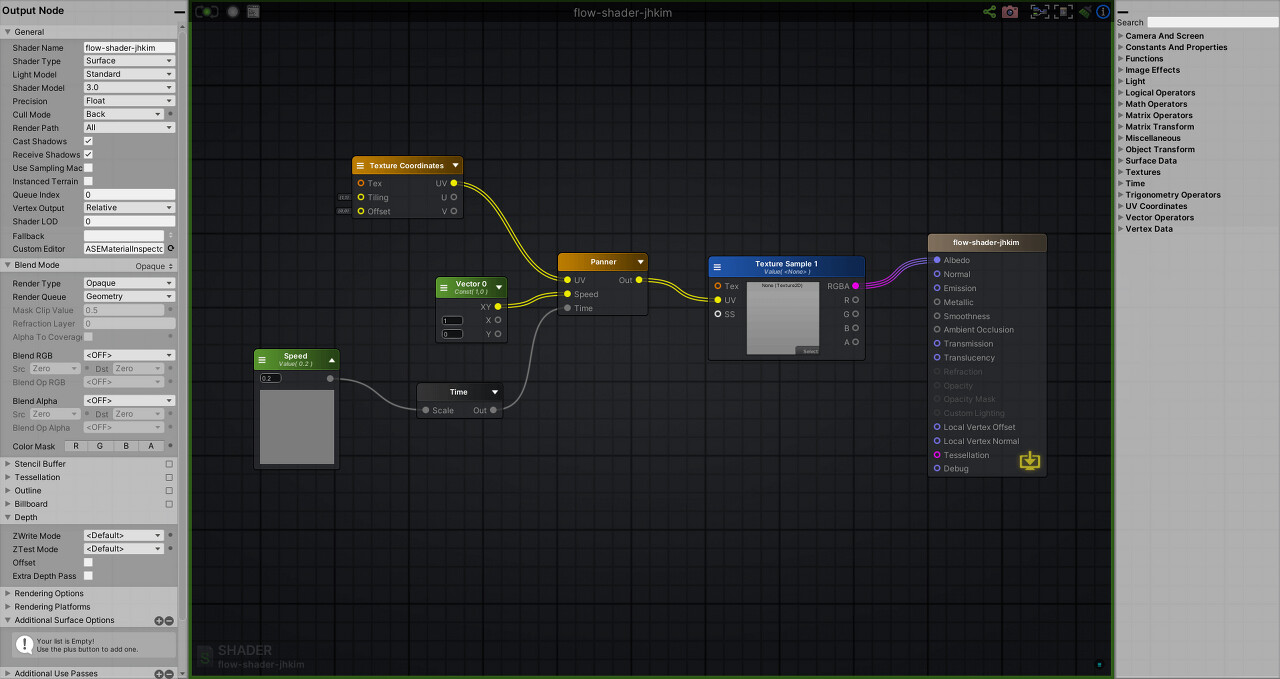This screenshot has height=679, width=1280.
Task: Take a screenshot of the shader graph
Action: (x=1010, y=12)
